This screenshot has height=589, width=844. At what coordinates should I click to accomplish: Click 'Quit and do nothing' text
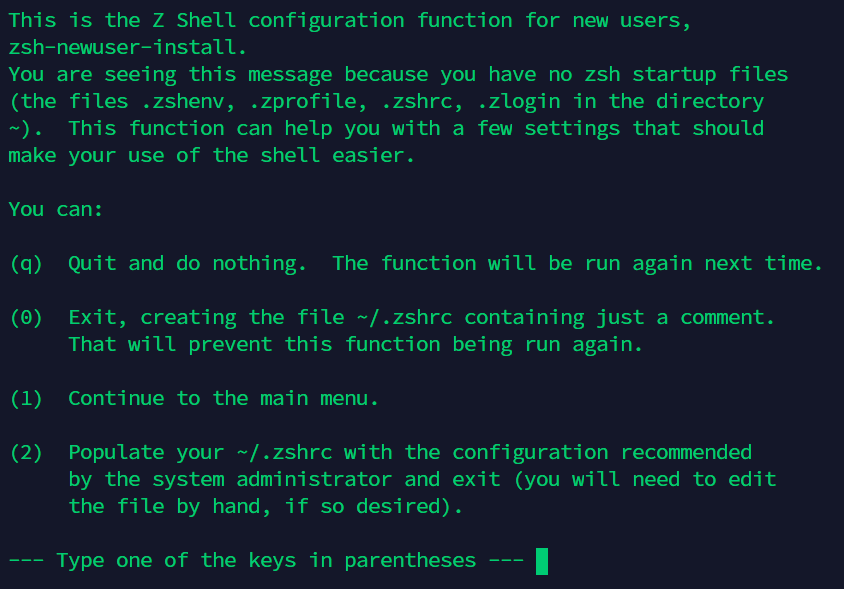187,264
